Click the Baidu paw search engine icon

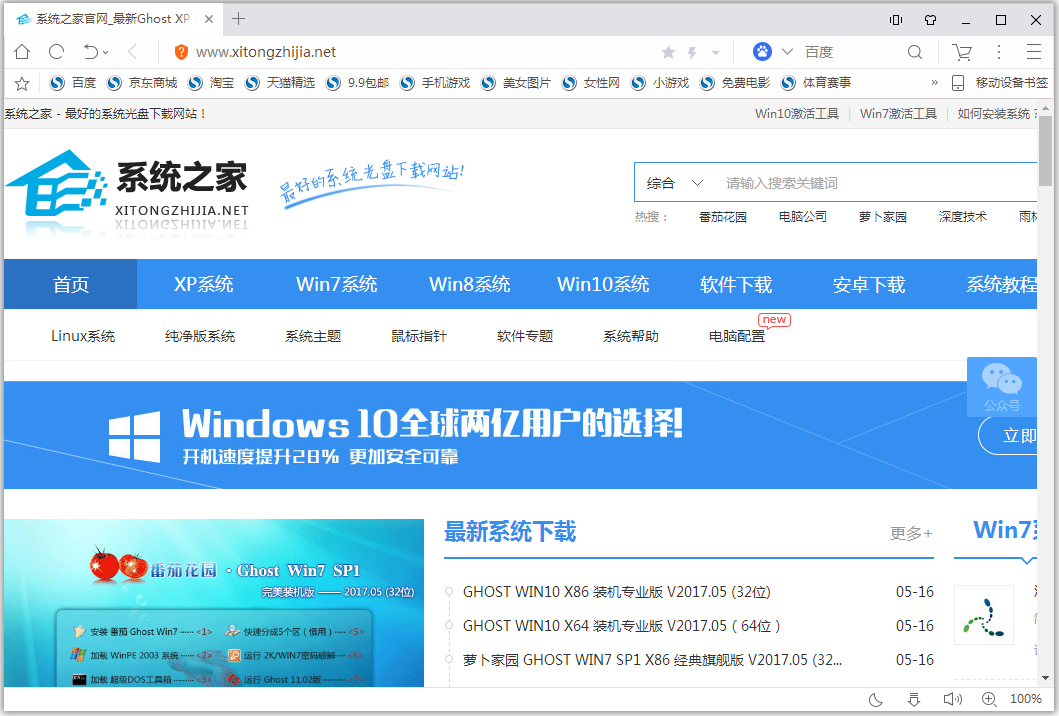click(x=762, y=52)
